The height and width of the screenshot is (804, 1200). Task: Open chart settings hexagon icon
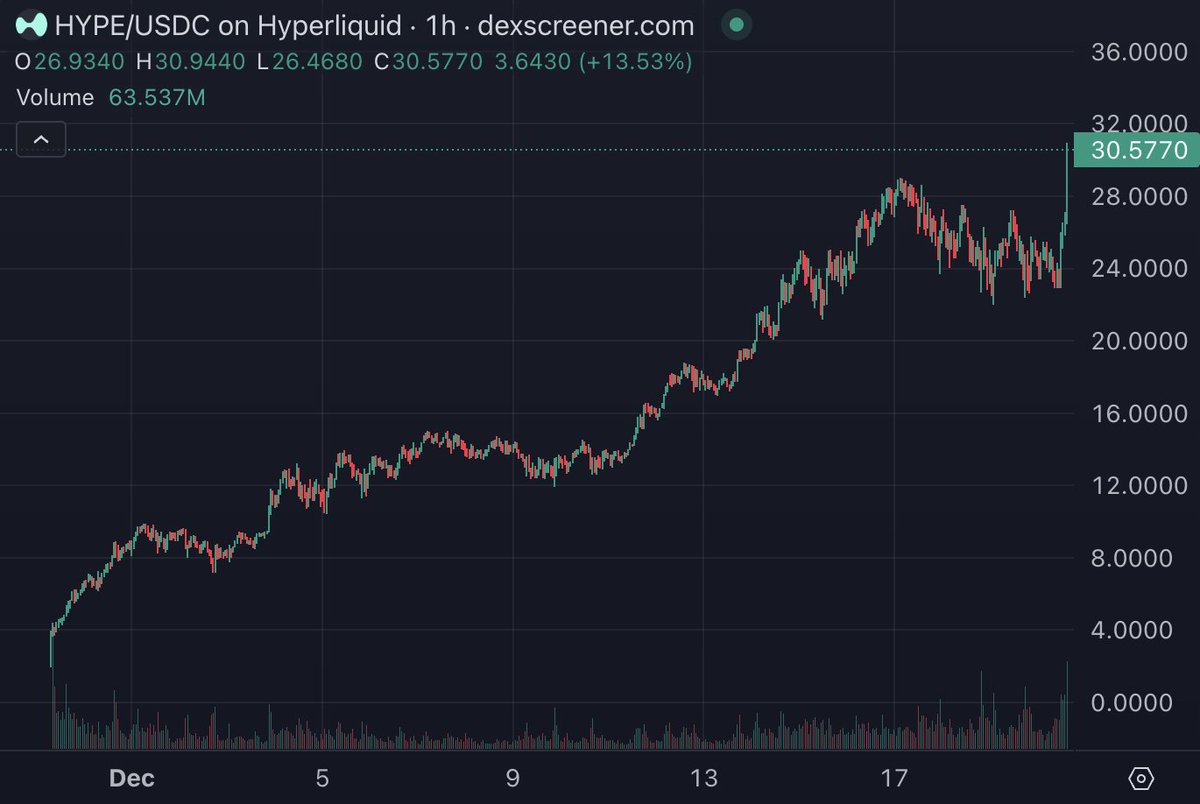click(1141, 778)
